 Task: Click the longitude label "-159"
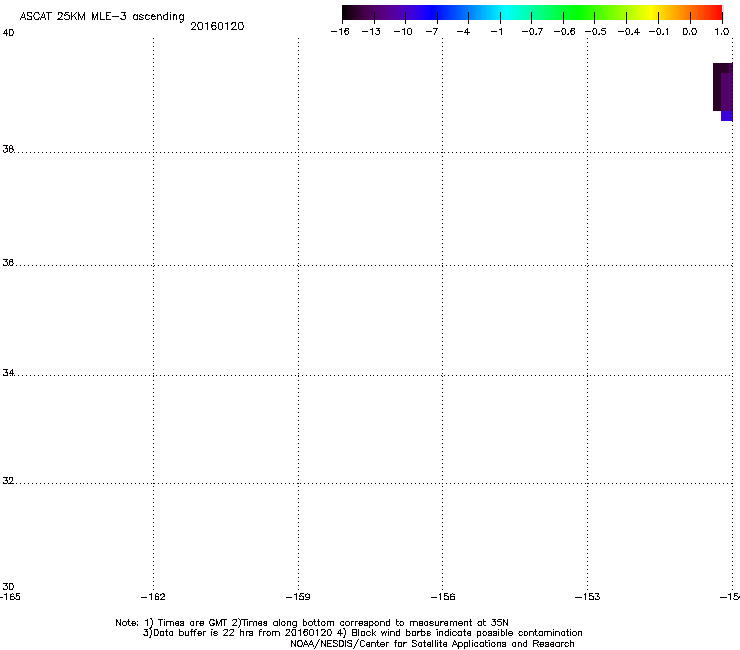(x=298, y=597)
